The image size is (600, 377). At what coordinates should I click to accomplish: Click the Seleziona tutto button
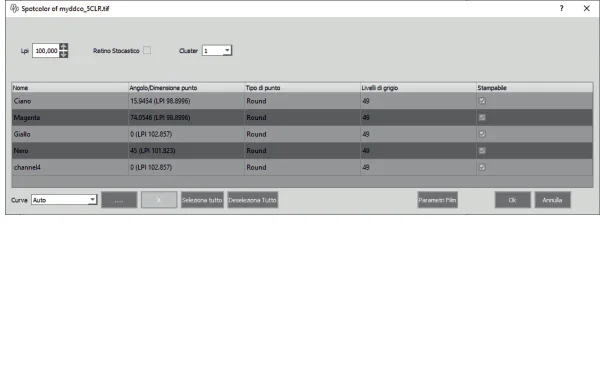tap(202, 200)
